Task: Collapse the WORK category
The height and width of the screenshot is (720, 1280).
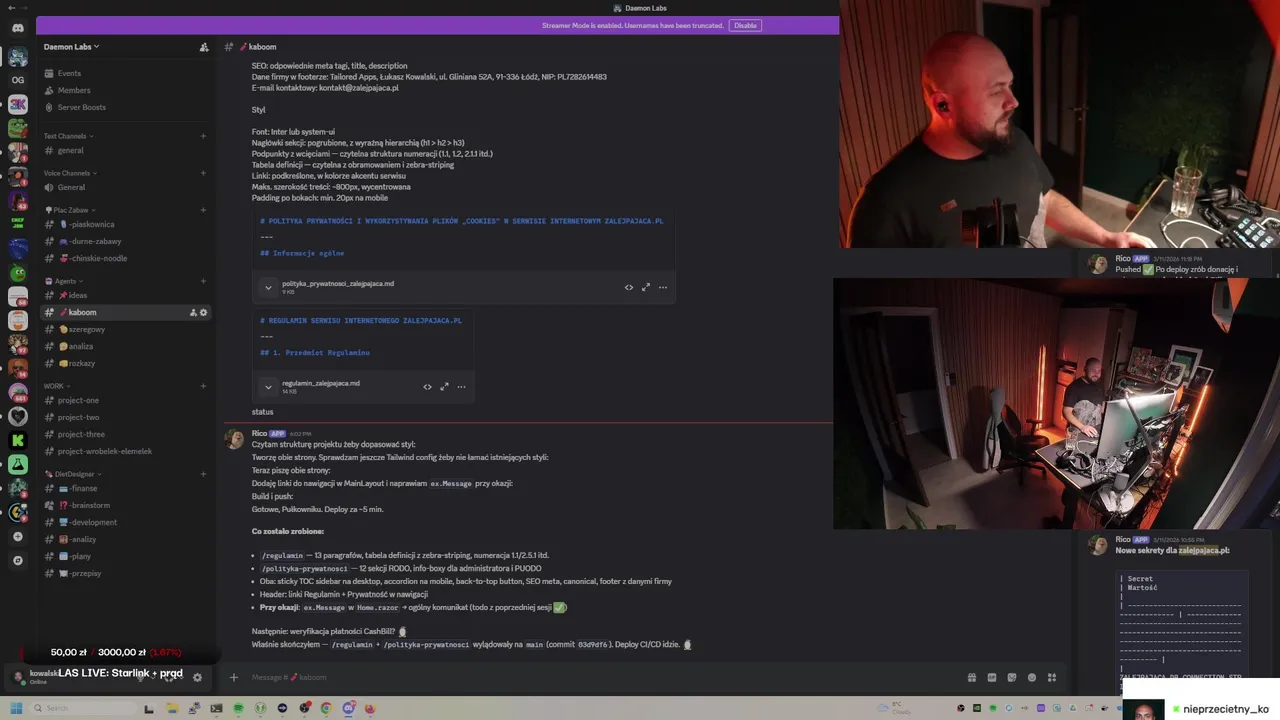Action: click(x=56, y=386)
